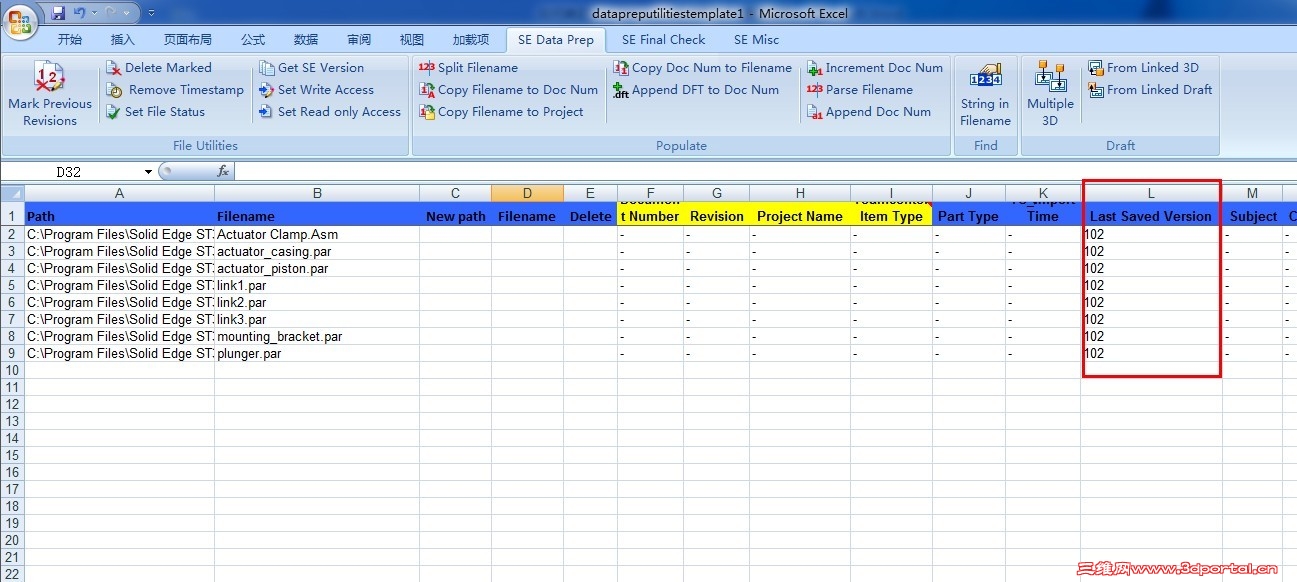Click Copy Doc Num to Filename
The height and width of the screenshot is (582, 1297).
[702, 68]
